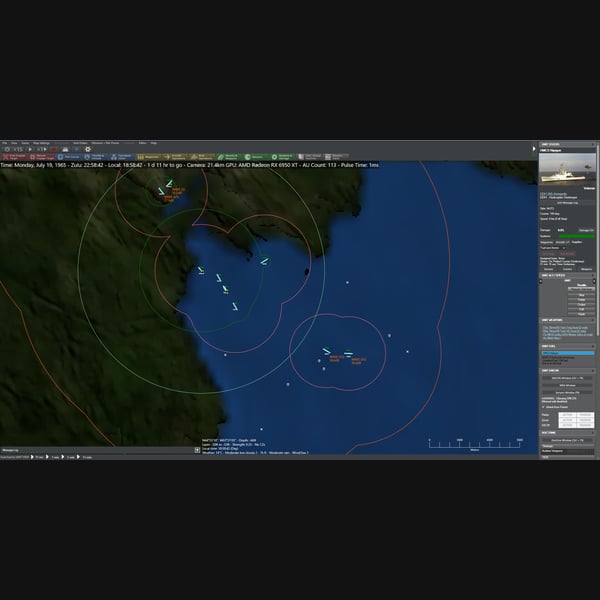The width and height of the screenshot is (600, 600).
Task: Click the red record/stop icon in toolbar
Action: pyautogui.click(x=54, y=149)
